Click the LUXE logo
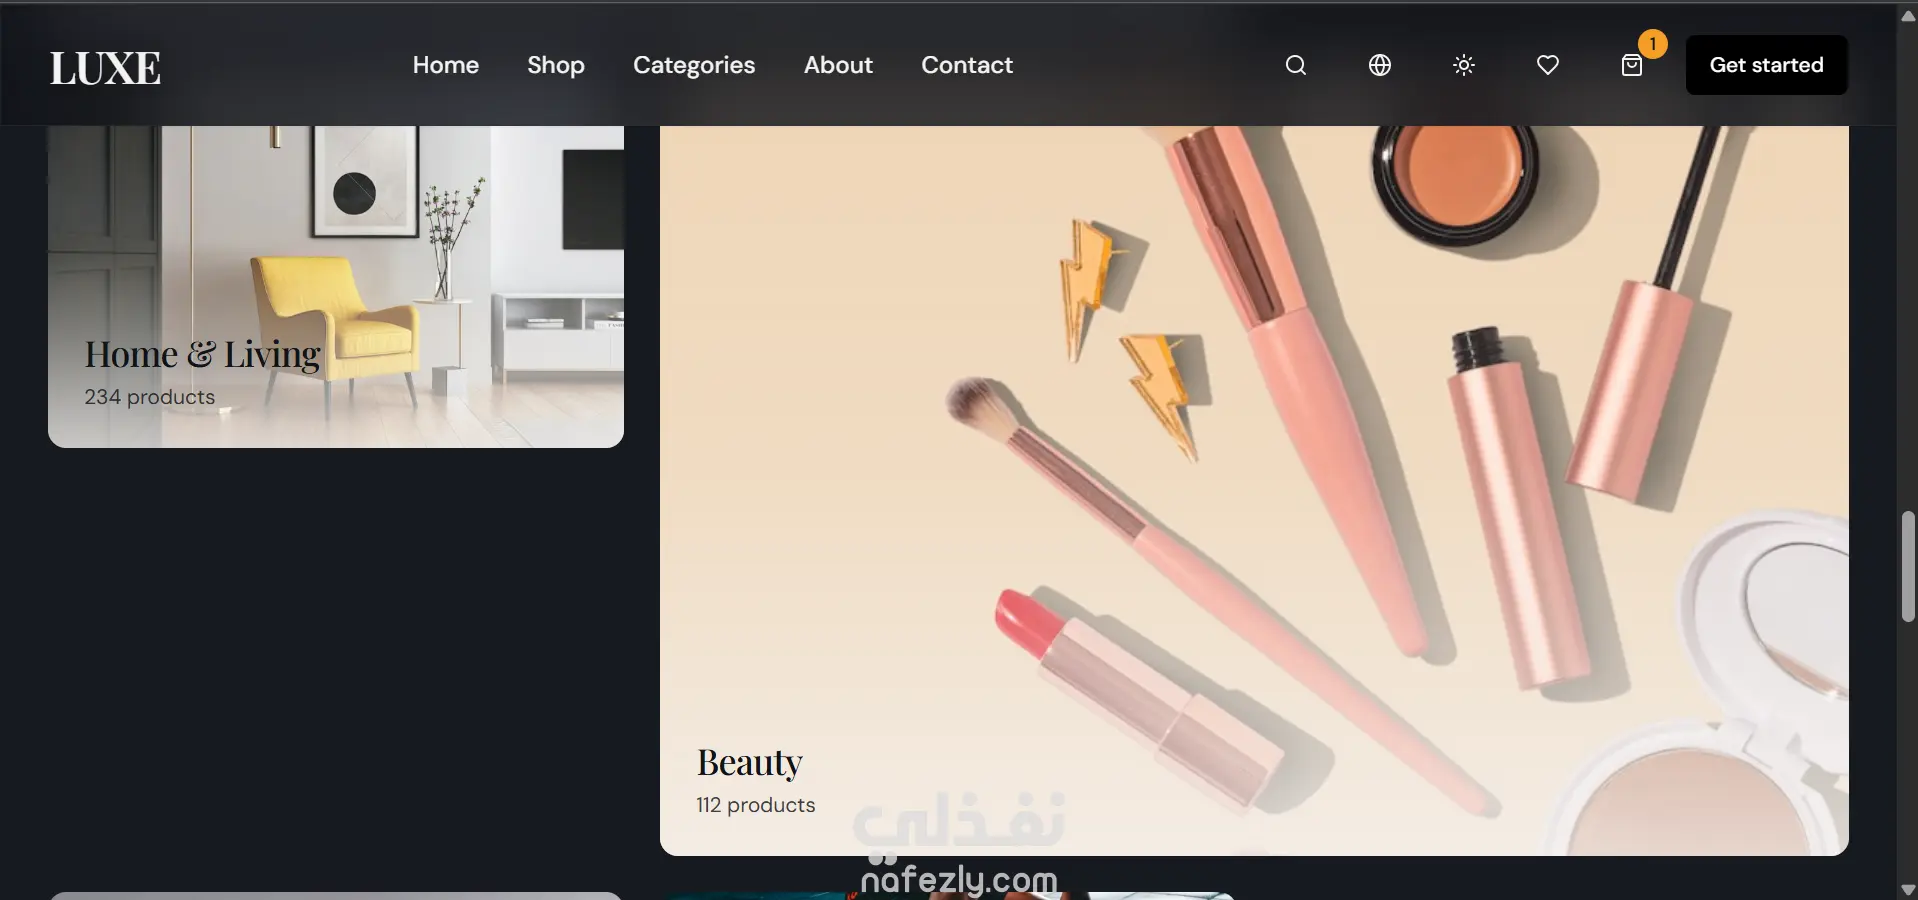This screenshot has height=900, width=1918. [105, 68]
